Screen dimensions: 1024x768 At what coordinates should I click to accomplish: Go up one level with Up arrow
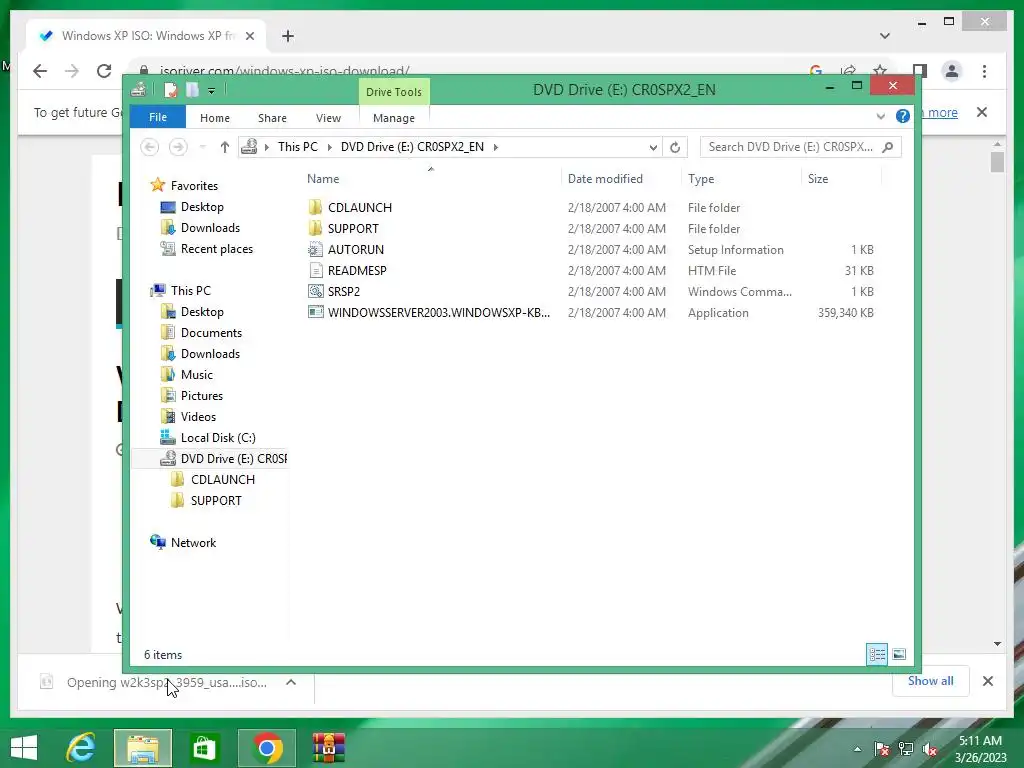pos(225,147)
